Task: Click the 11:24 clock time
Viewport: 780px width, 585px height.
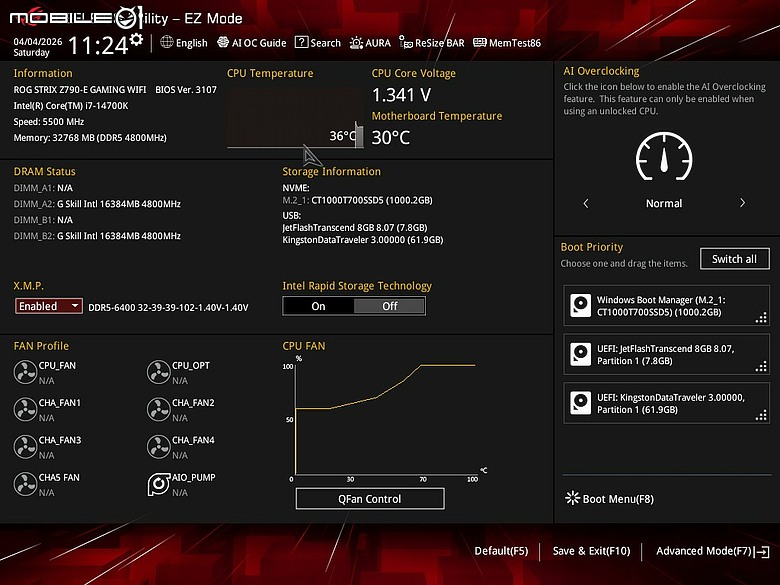Action: click(98, 45)
